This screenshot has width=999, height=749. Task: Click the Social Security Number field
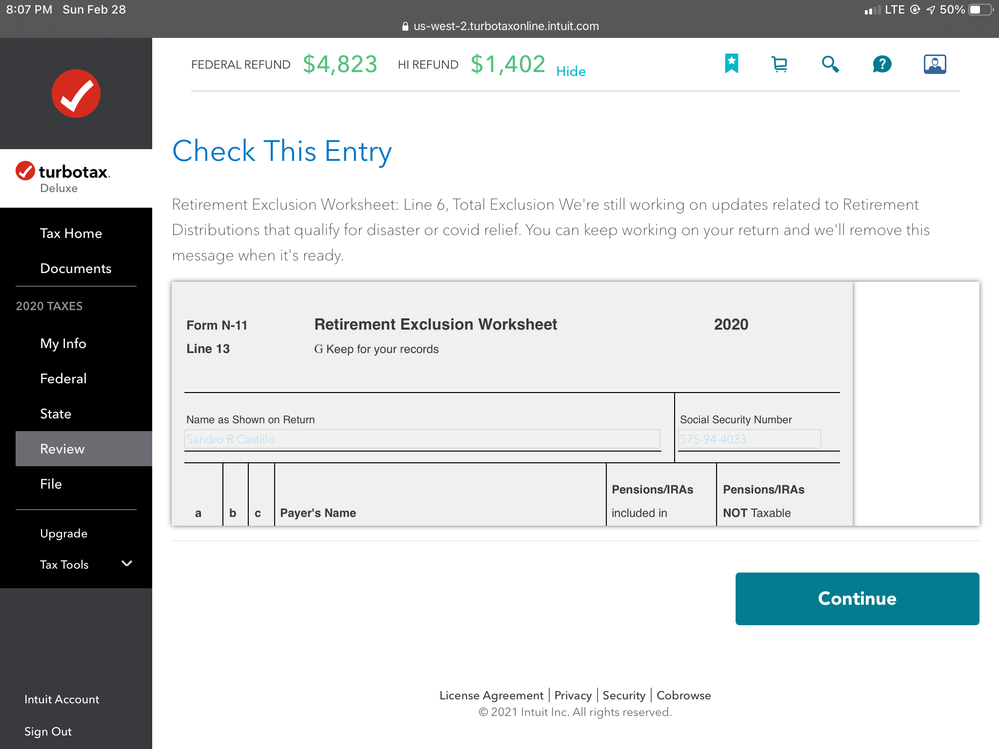coord(749,439)
